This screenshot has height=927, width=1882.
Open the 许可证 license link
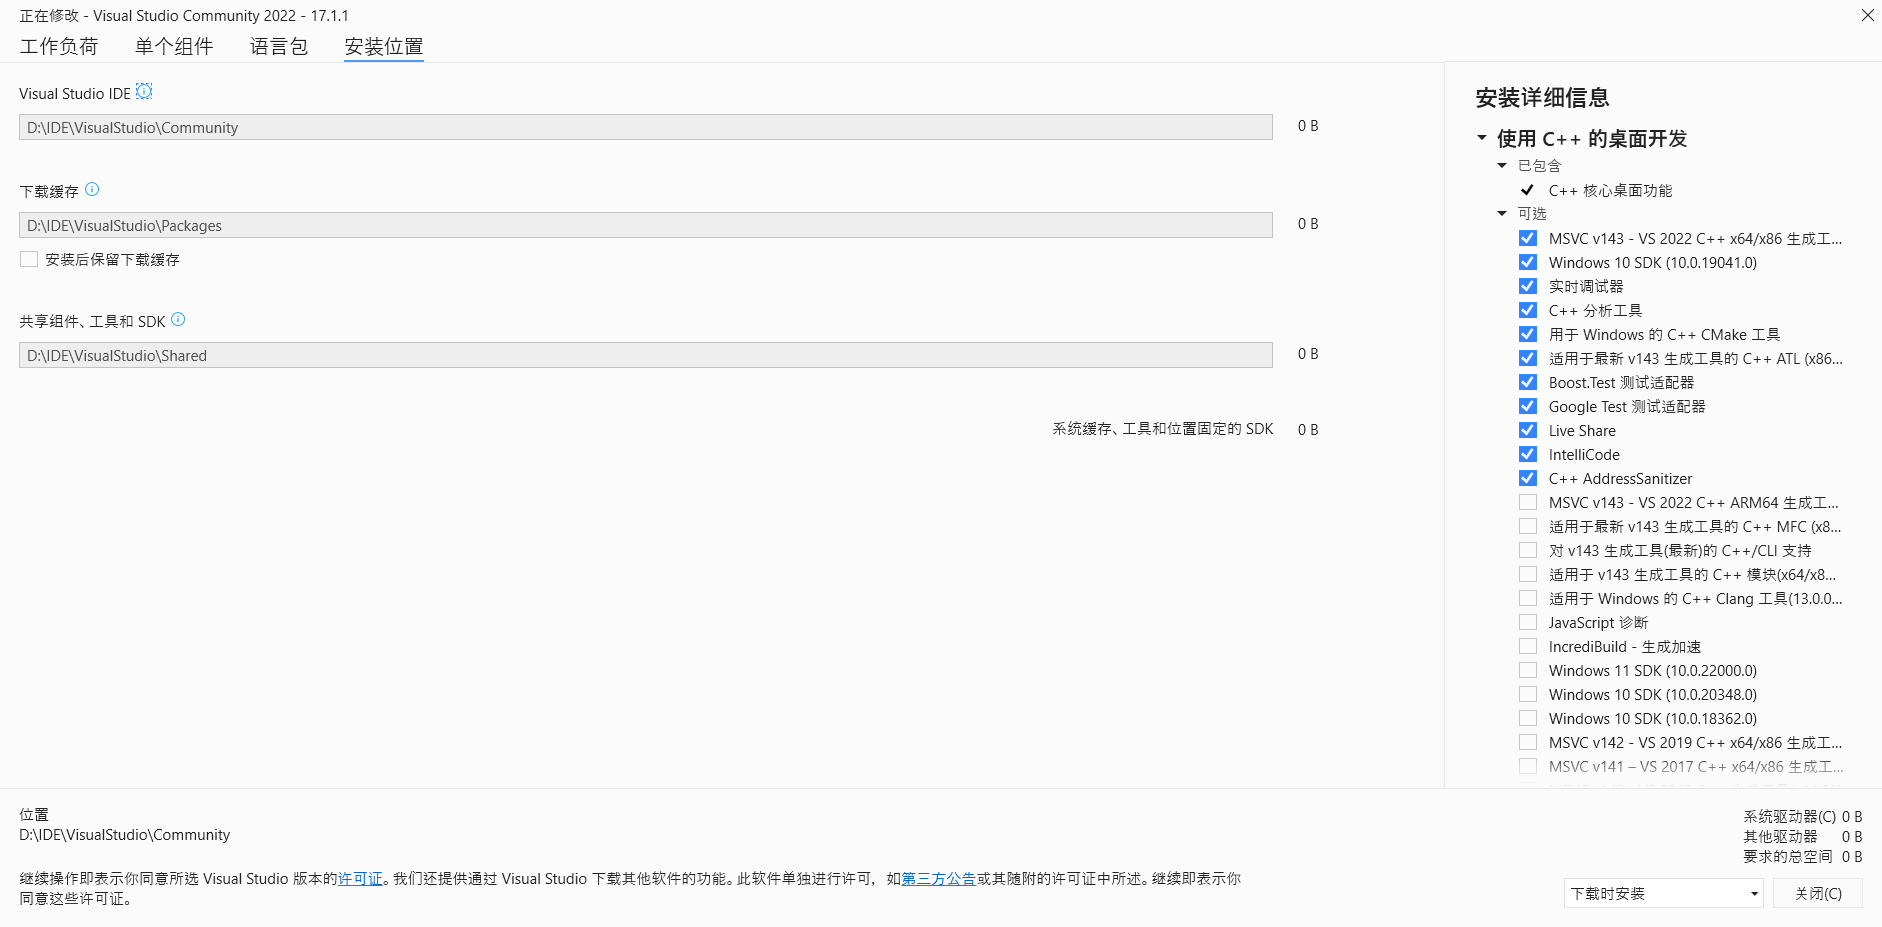coord(360,878)
